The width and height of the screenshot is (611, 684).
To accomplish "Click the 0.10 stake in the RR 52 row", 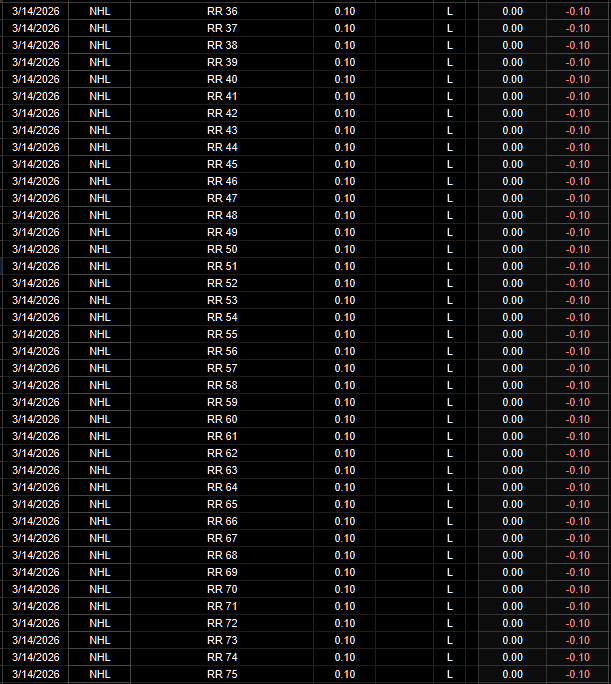I will point(345,284).
